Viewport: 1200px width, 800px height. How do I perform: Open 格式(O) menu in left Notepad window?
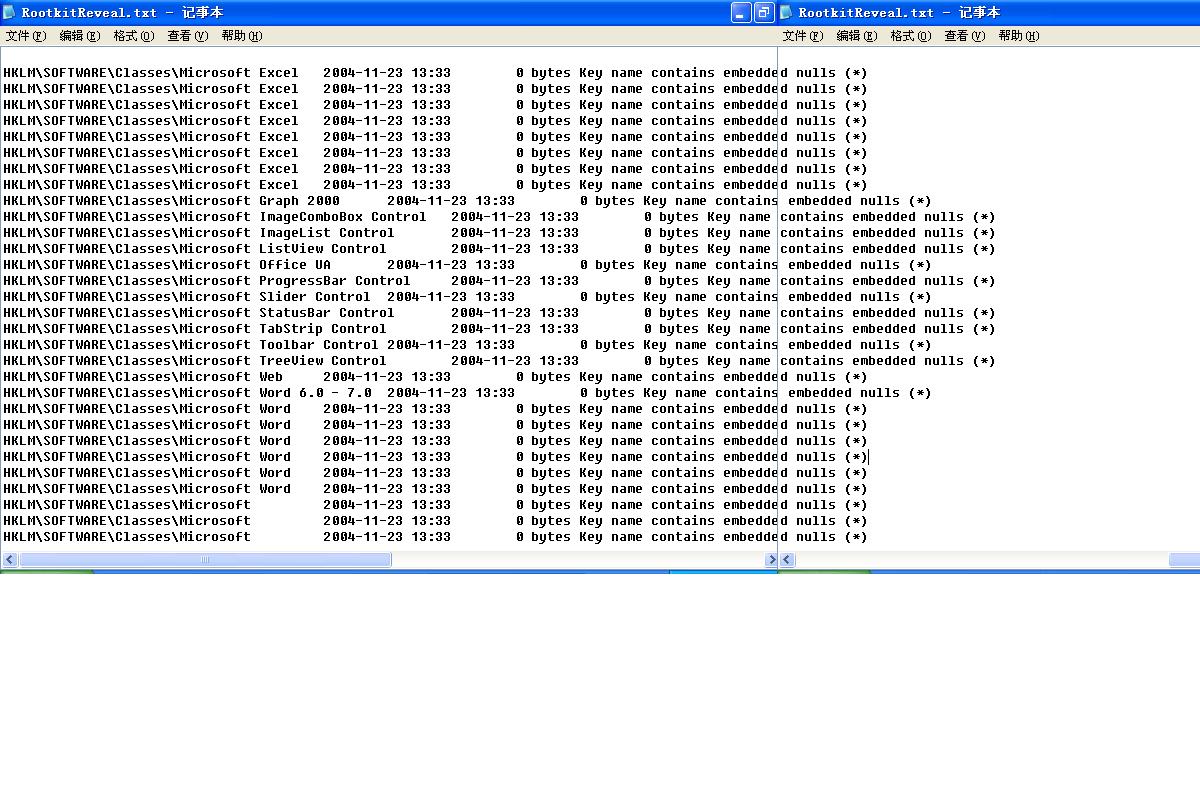pos(134,36)
